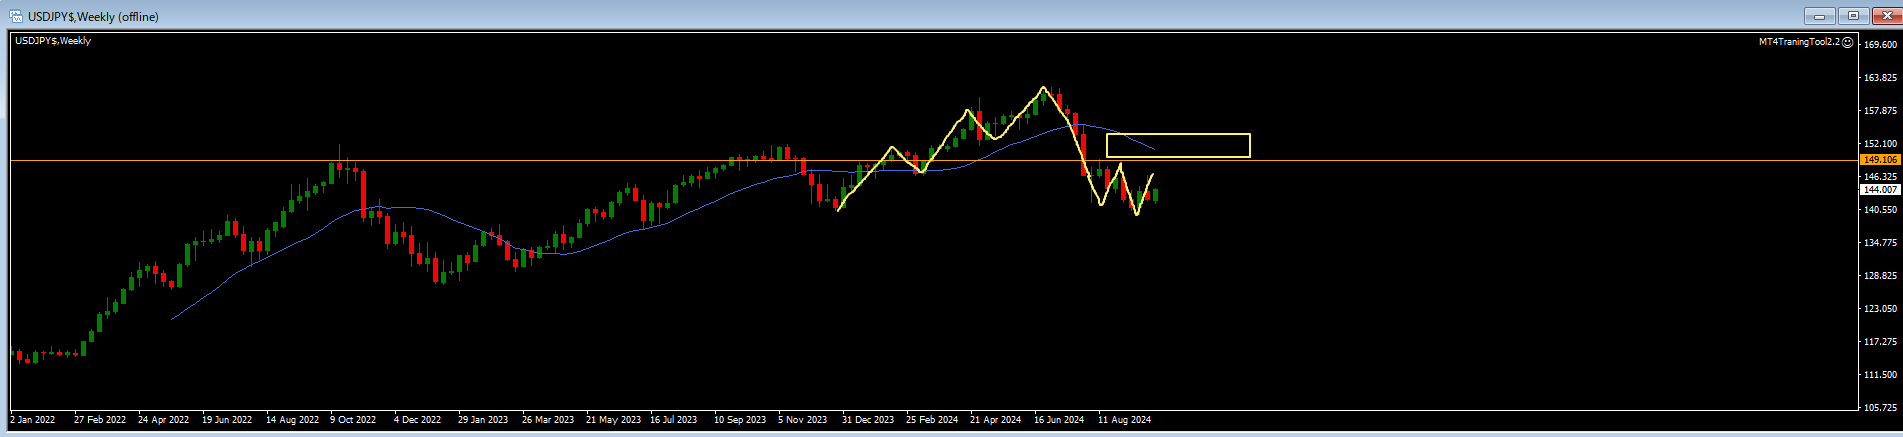Click the MT4TraningTool smiley face icon
The image size is (1903, 437).
tap(1848, 42)
